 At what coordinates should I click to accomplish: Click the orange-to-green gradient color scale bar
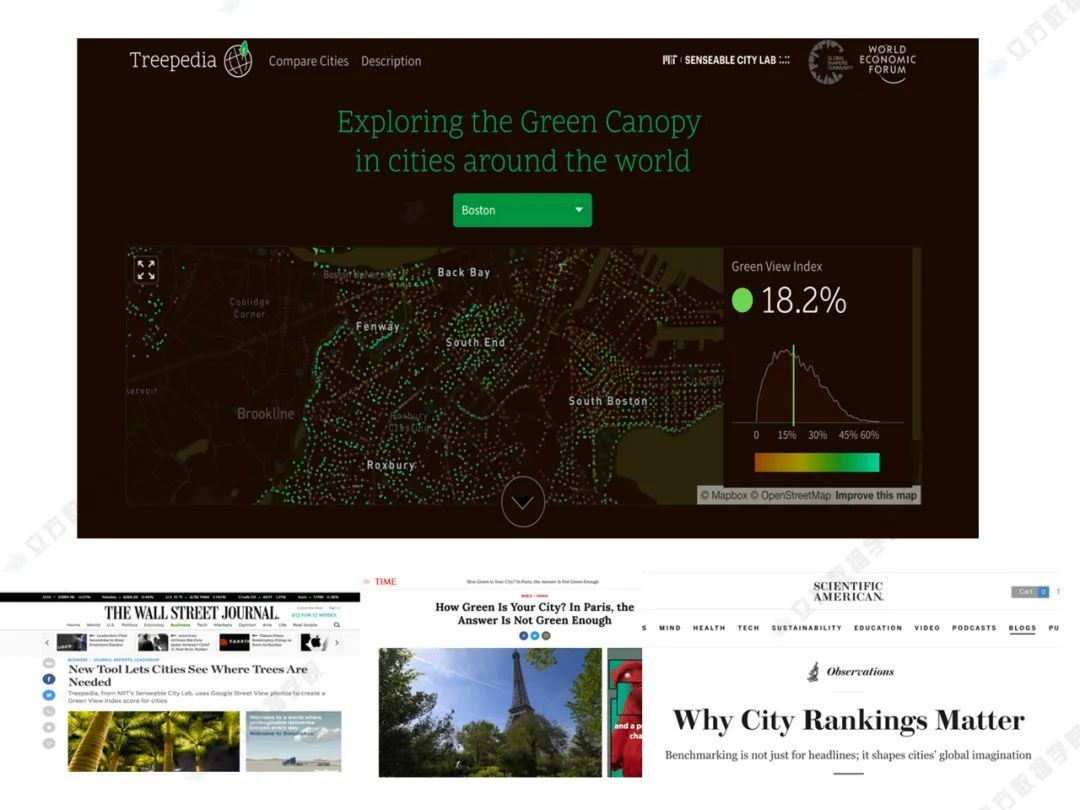pos(817,462)
